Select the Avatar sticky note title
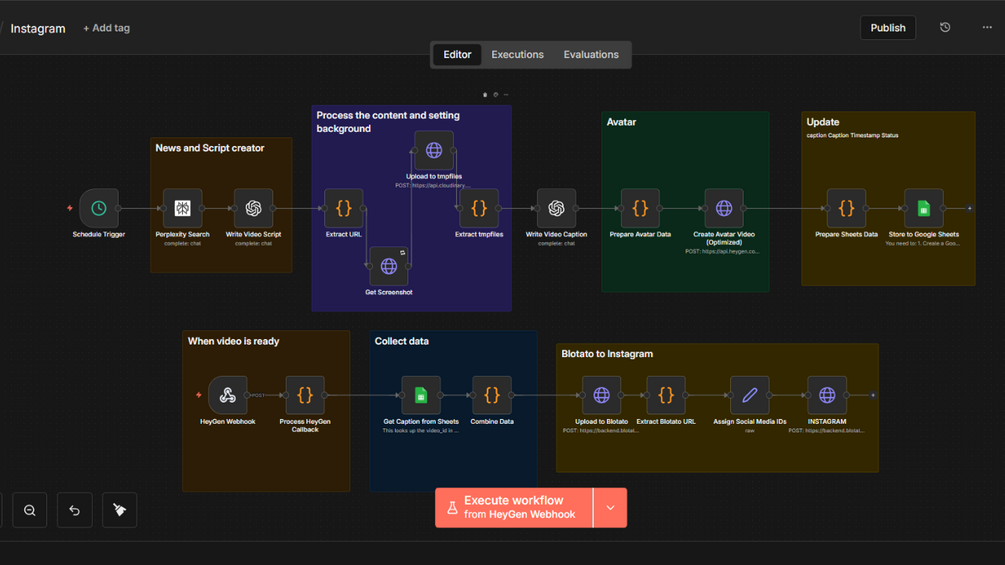 tap(621, 122)
